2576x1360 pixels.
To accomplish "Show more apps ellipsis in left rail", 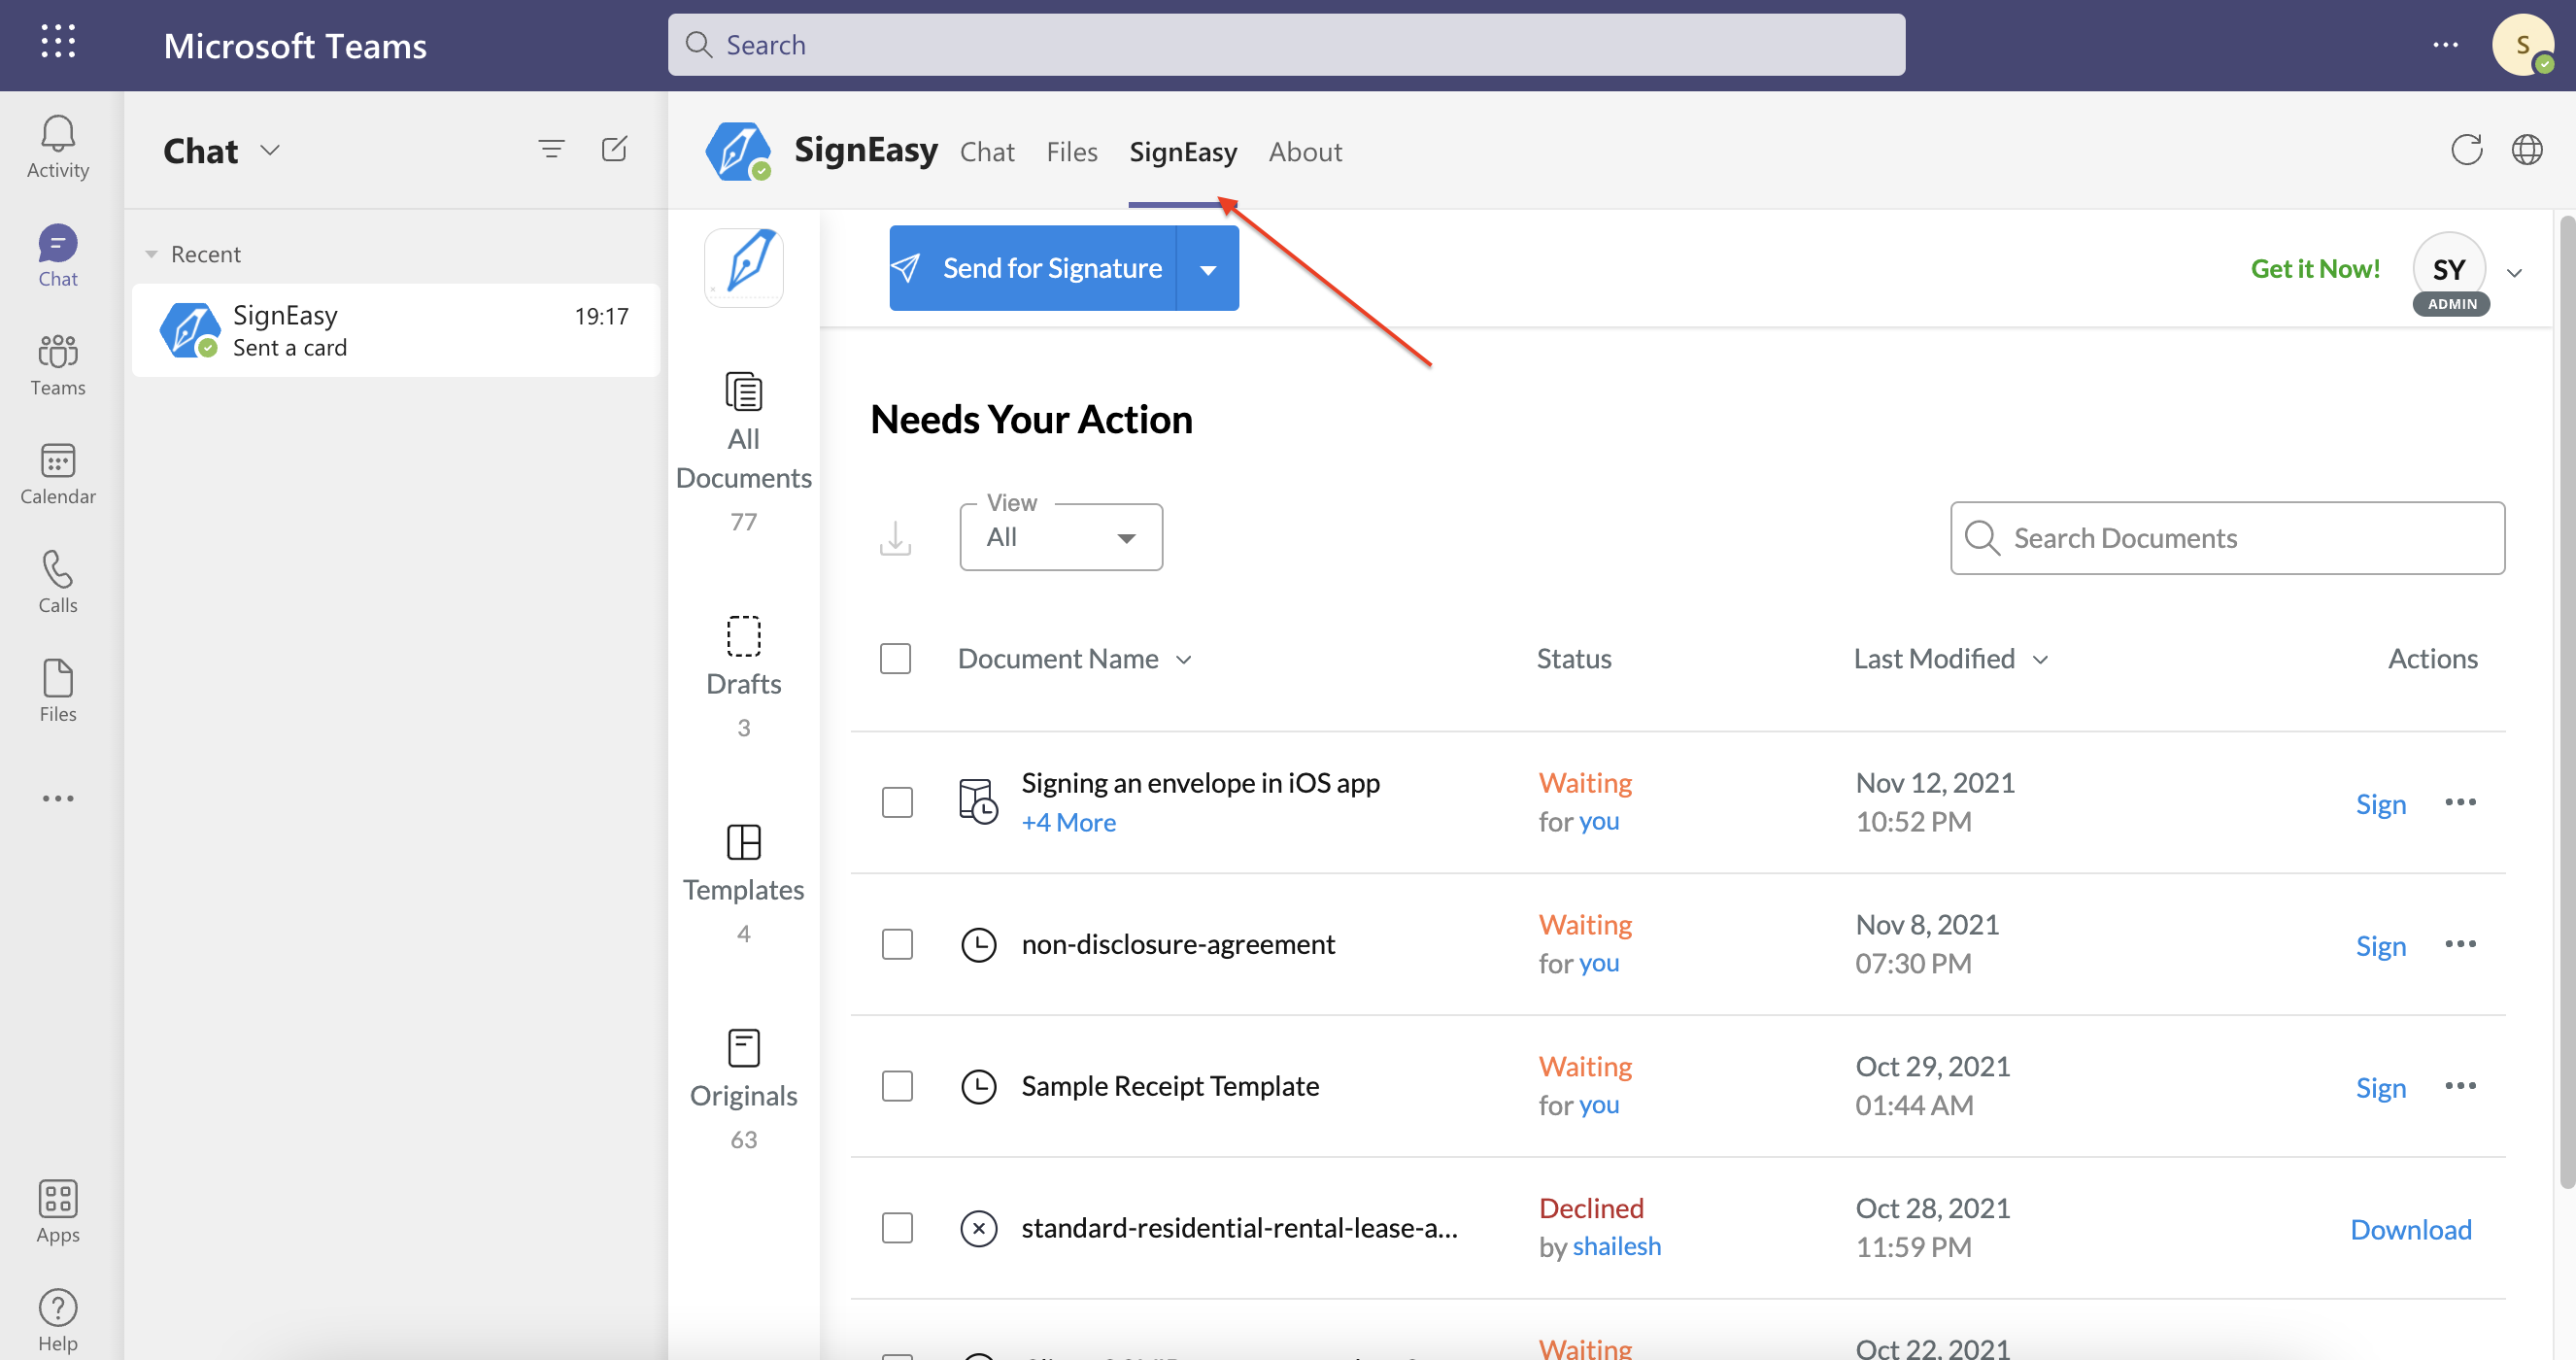I will click(58, 798).
